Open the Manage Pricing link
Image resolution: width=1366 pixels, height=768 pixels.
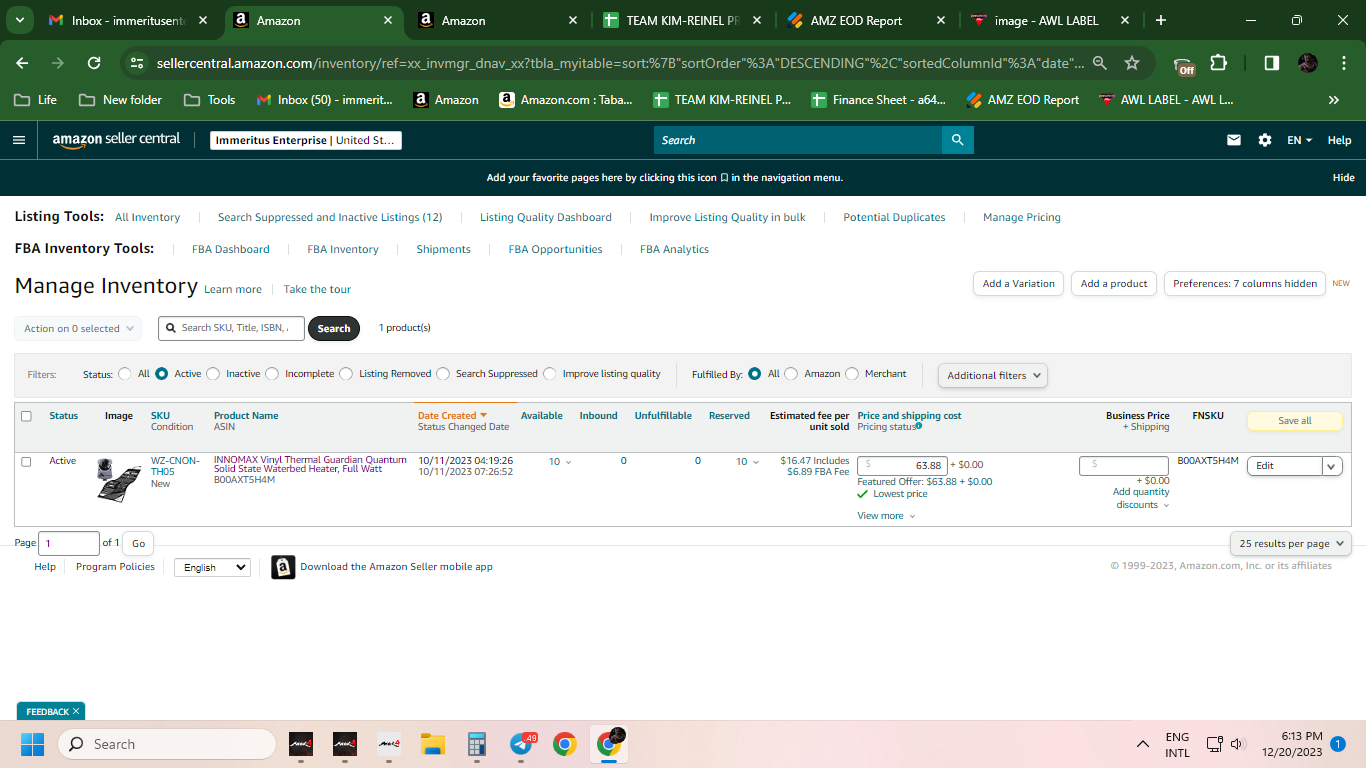tap(1022, 217)
